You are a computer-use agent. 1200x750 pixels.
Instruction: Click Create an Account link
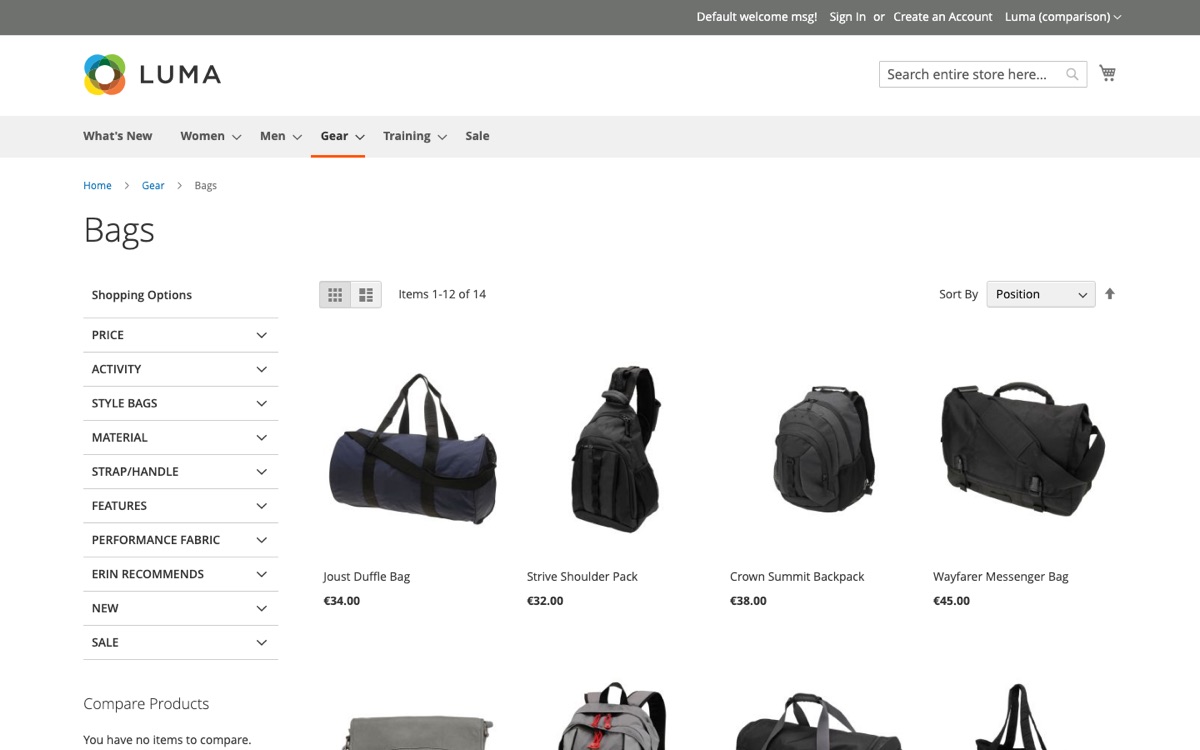click(943, 17)
